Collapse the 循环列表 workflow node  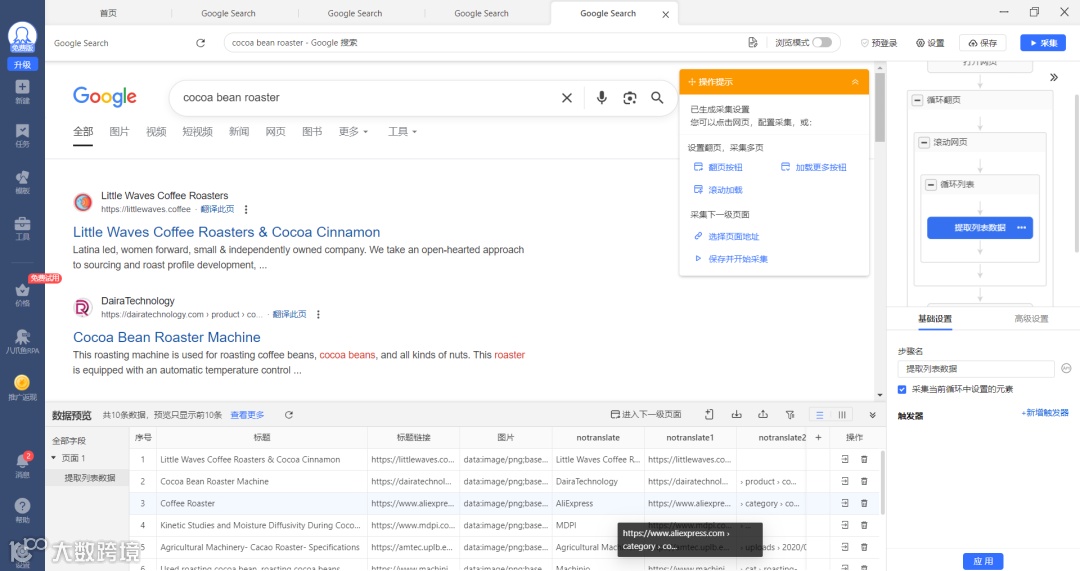(x=931, y=185)
